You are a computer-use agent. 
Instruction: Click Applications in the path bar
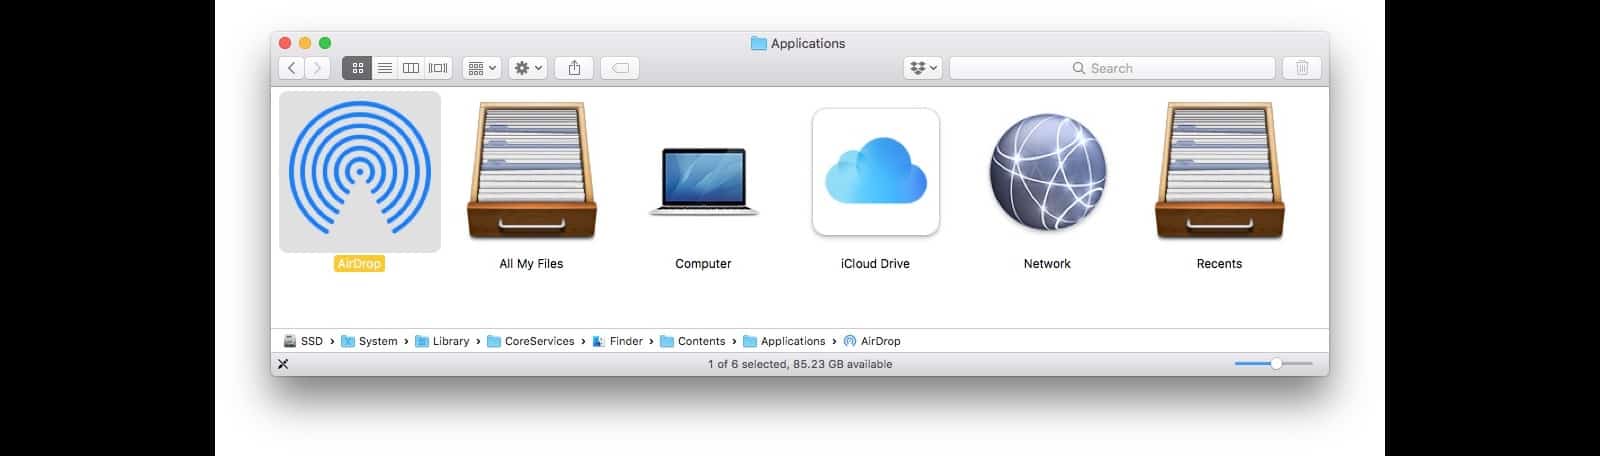pos(784,341)
